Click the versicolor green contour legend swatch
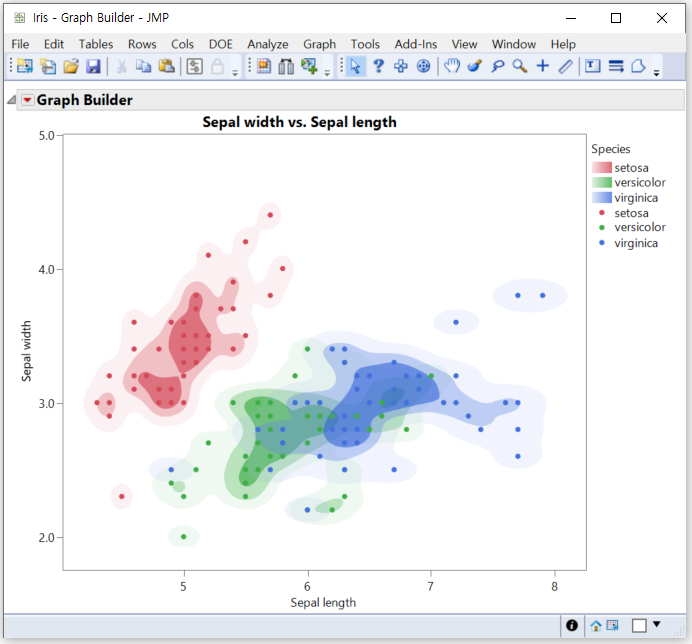The height and width of the screenshot is (644, 692). tap(602, 183)
